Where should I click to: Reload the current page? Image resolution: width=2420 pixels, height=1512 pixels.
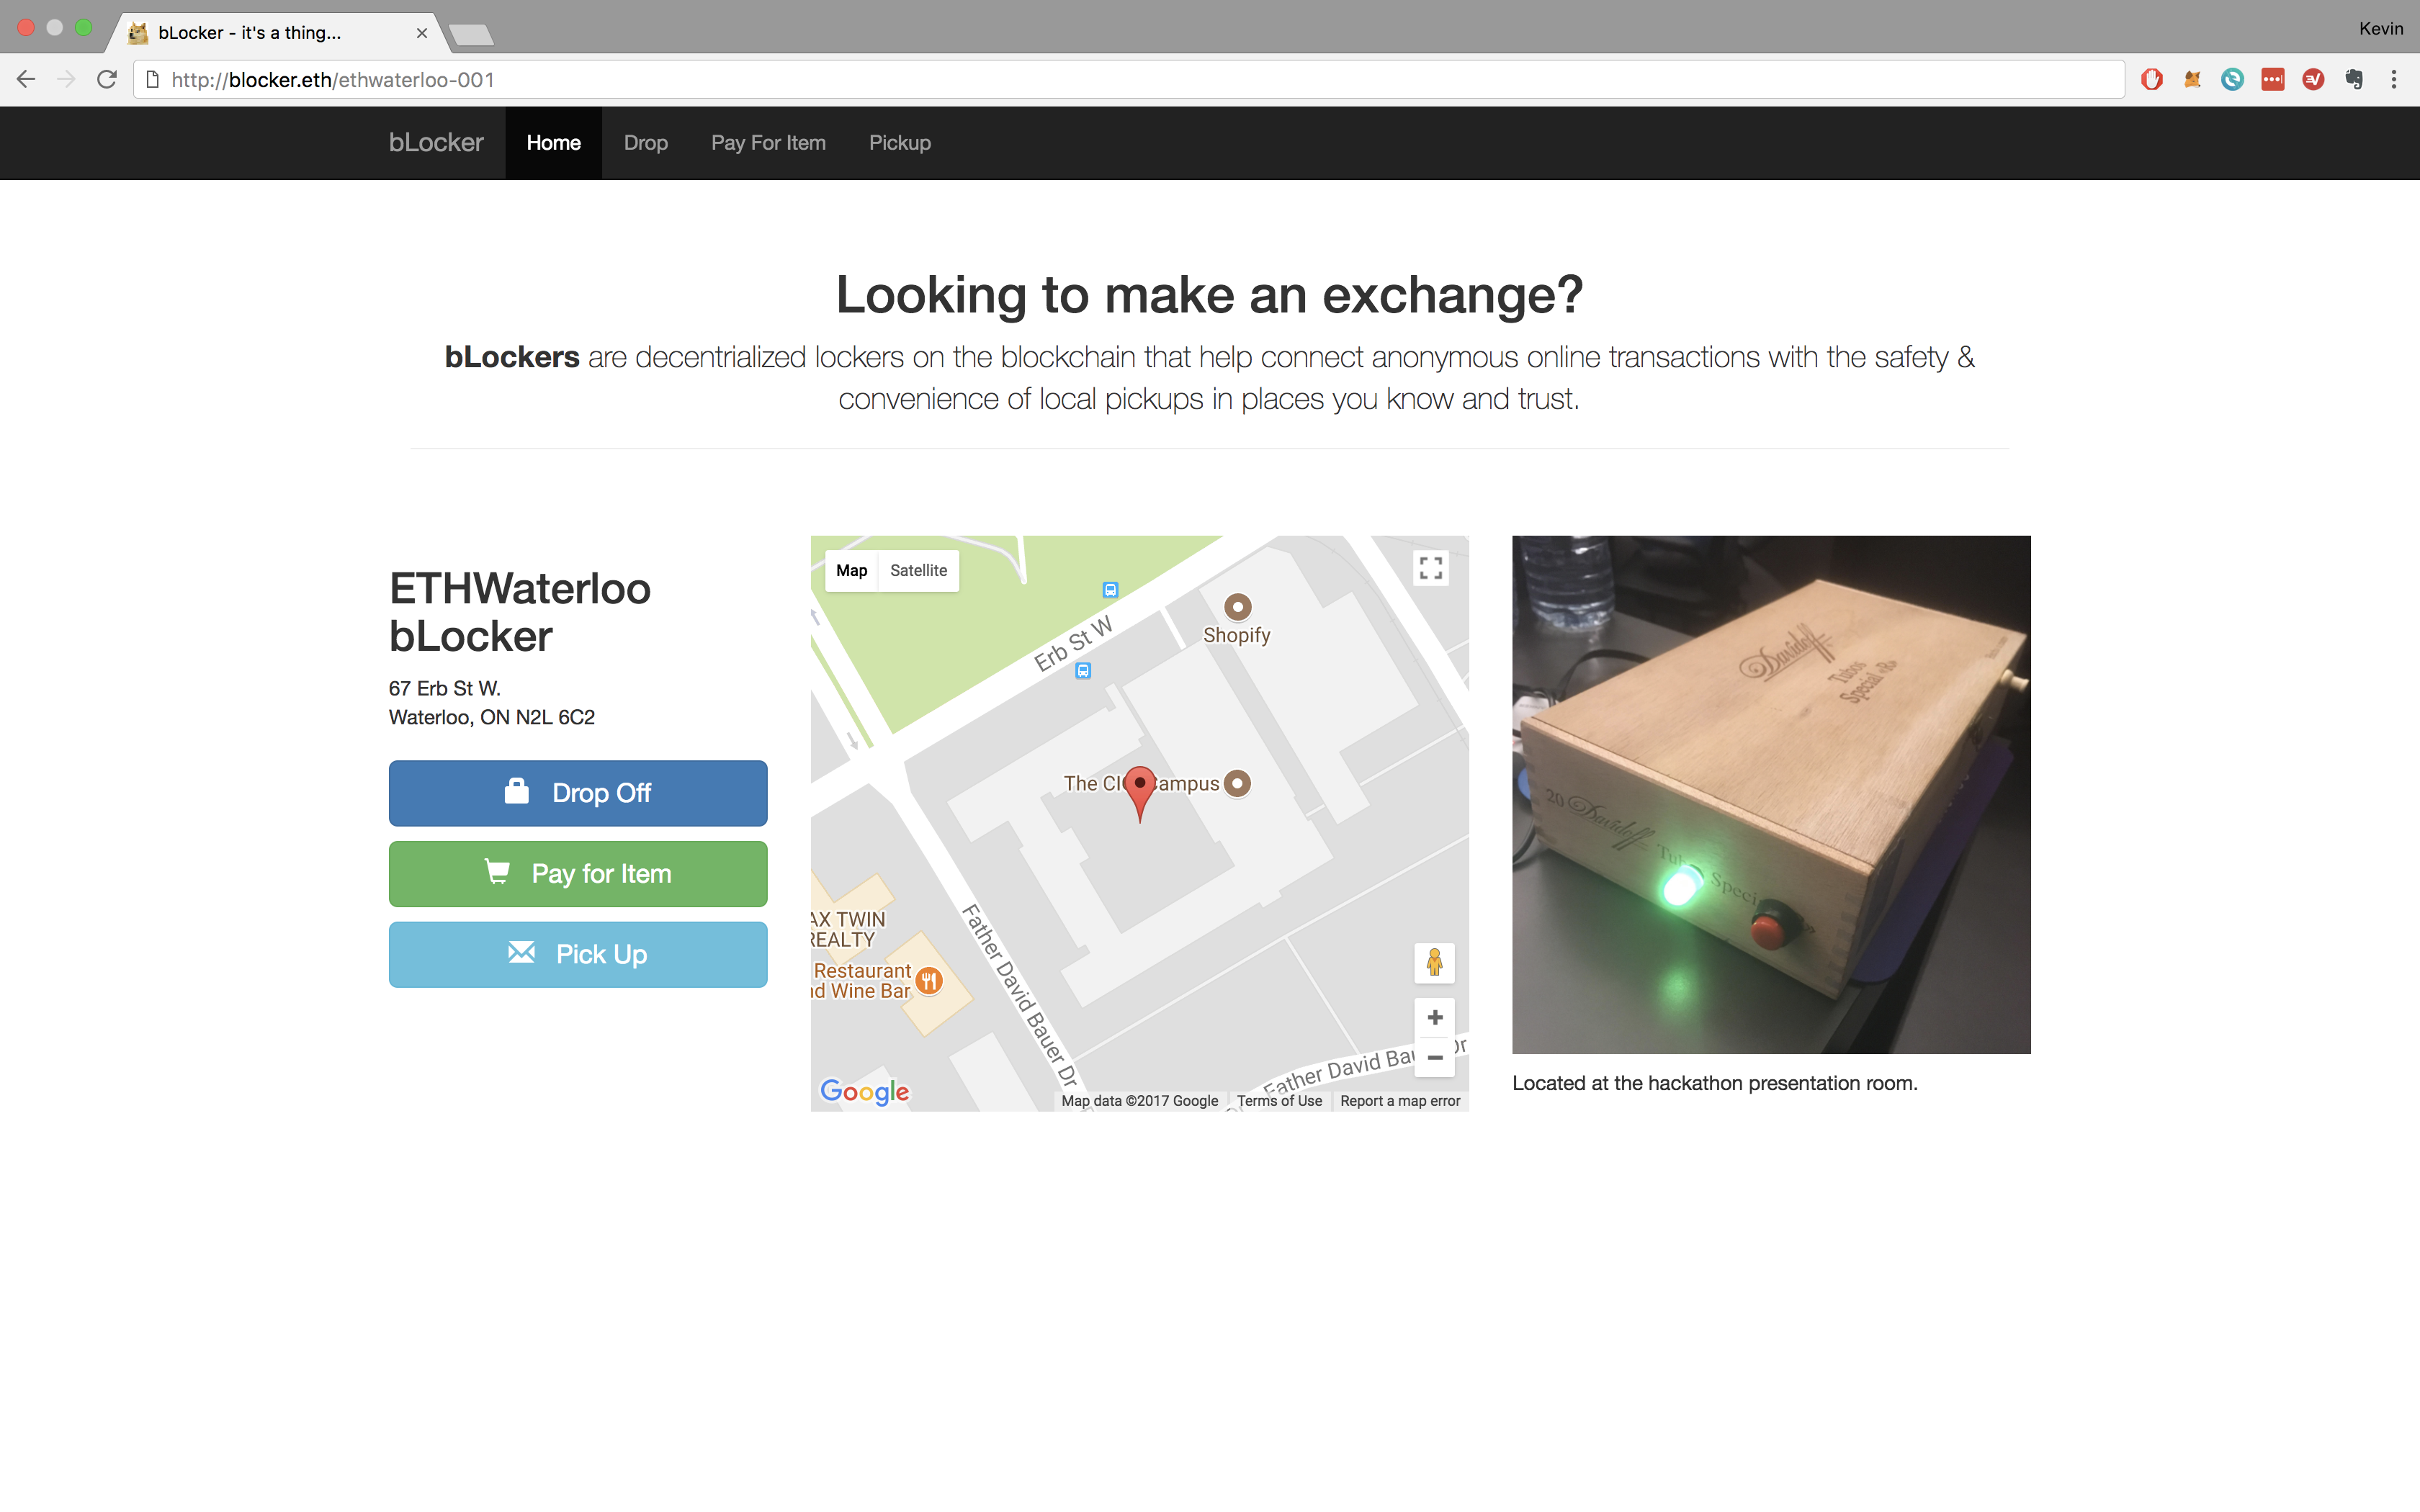[x=107, y=80]
